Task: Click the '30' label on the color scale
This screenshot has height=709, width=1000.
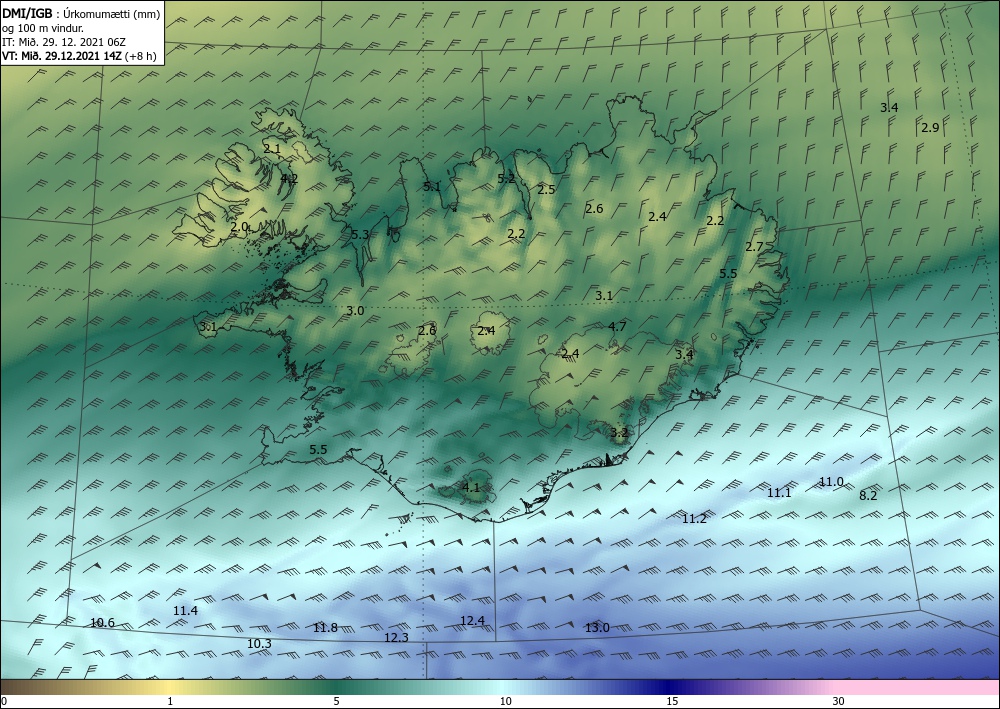Action: (839, 702)
